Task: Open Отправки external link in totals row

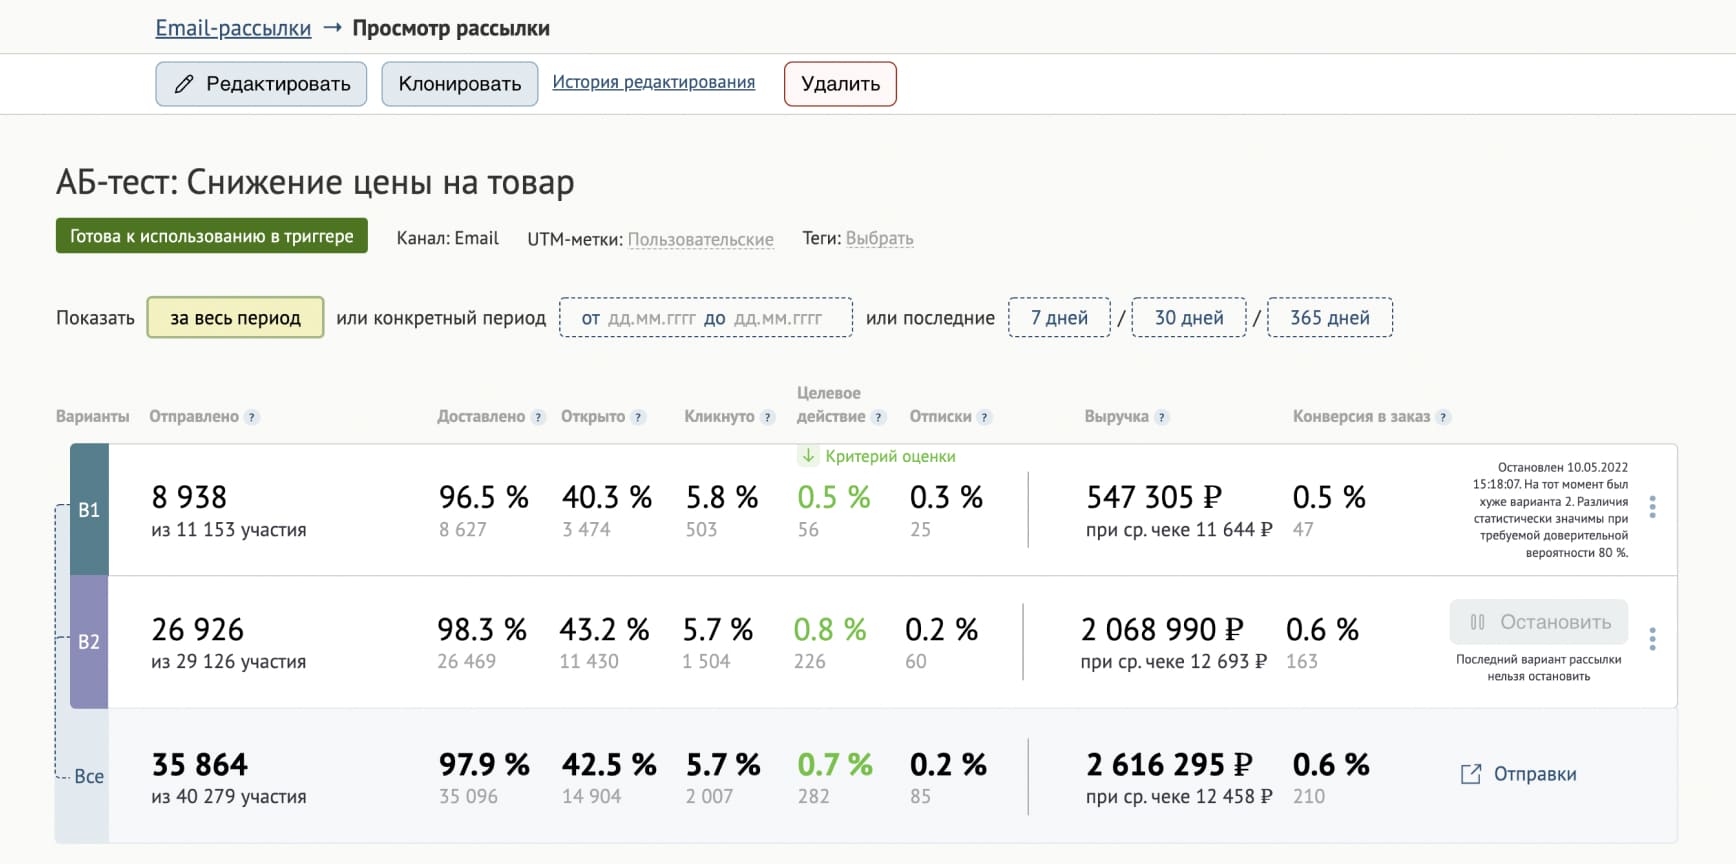Action: click(x=1520, y=774)
